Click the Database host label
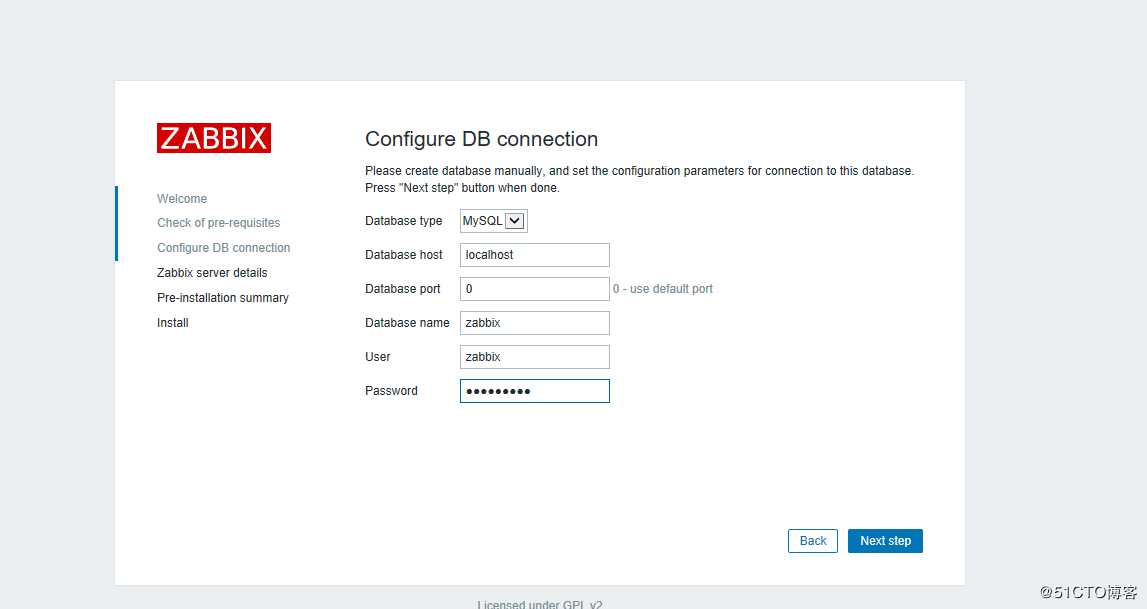 (404, 254)
